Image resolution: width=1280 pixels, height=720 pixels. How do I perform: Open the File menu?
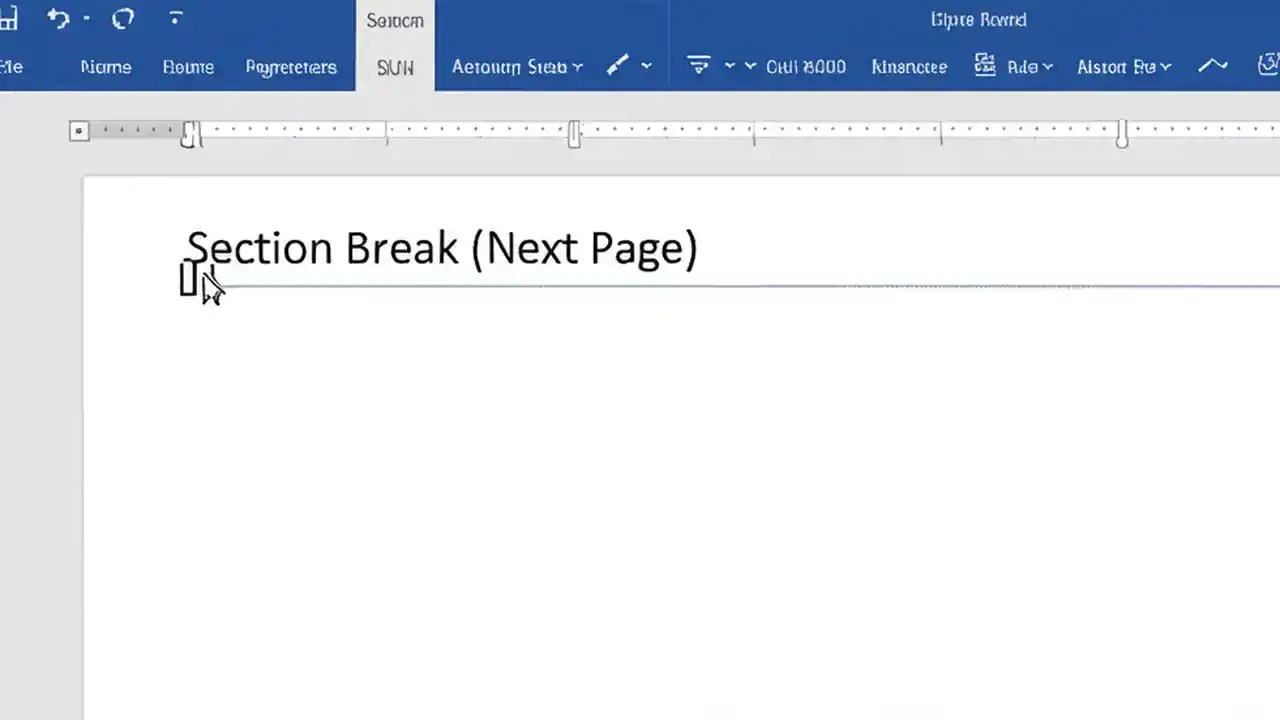point(11,66)
